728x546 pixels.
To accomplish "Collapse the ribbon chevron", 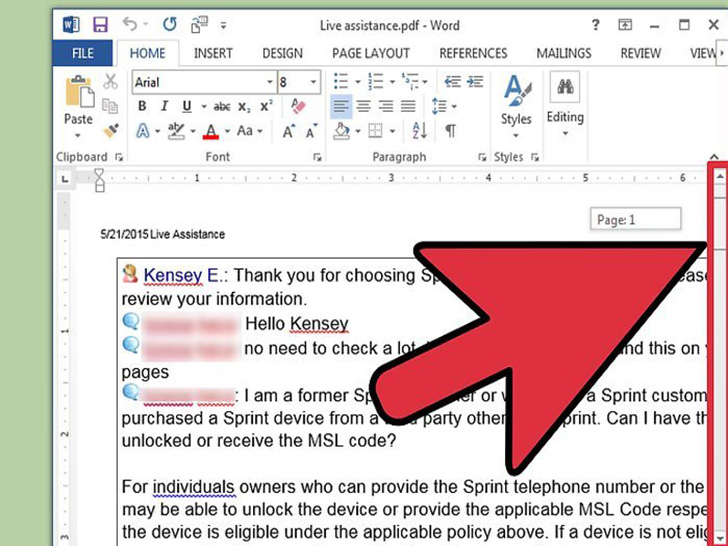I will click(714, 157).
